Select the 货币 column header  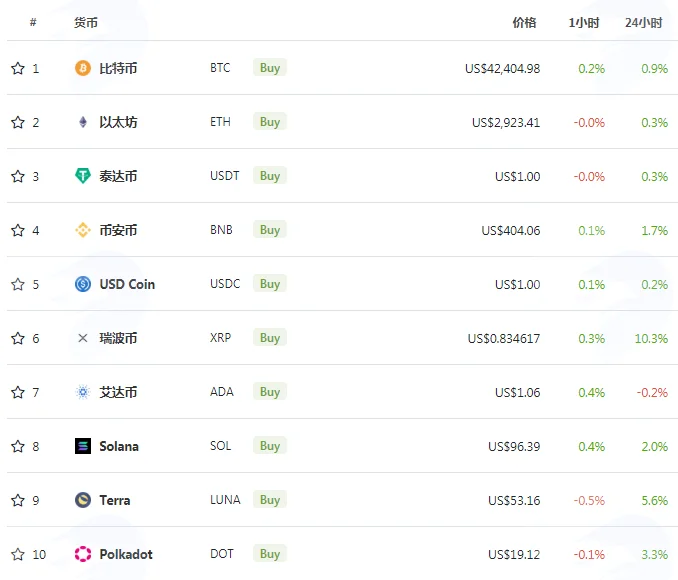pyautogui.click(x=86, y=22)
